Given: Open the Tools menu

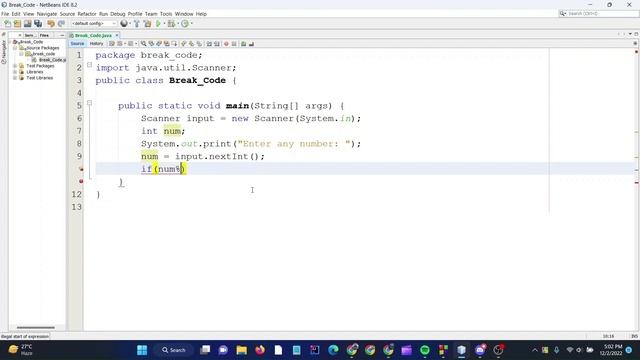Looking at the screenshot, I should coord(166,14).
